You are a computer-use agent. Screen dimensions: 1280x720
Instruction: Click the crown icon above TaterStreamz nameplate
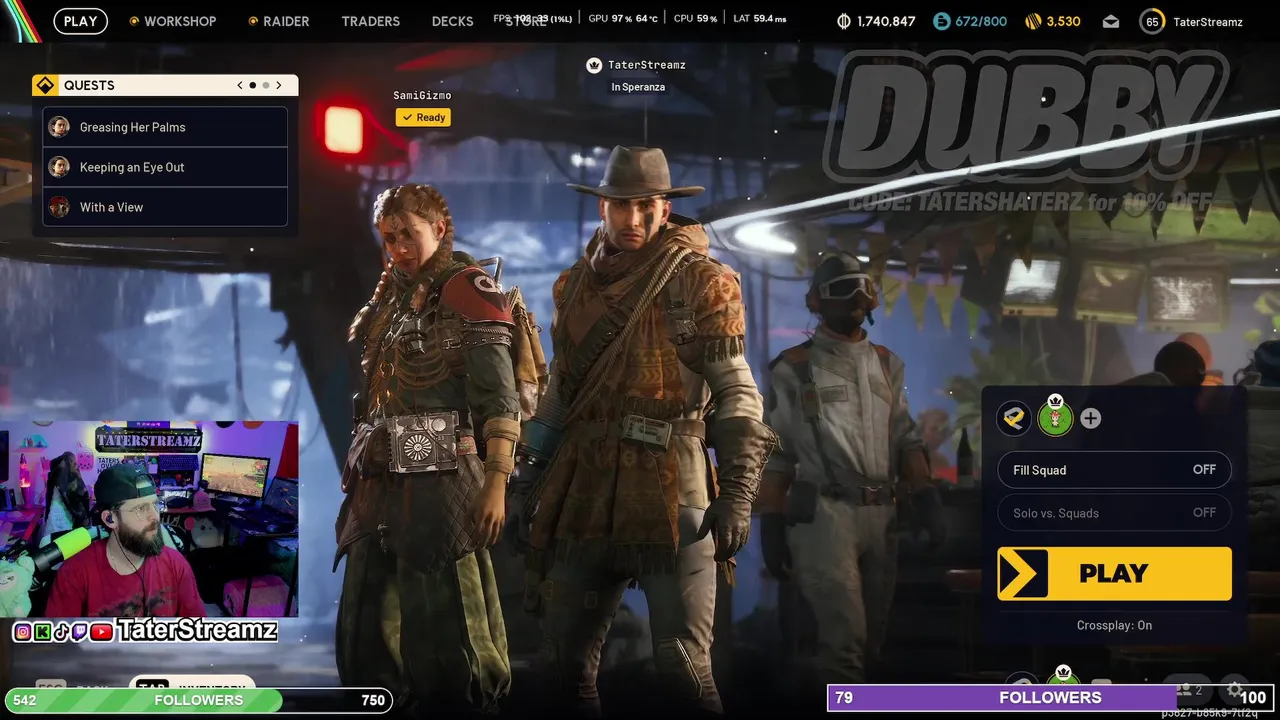(x=594, y=65)
